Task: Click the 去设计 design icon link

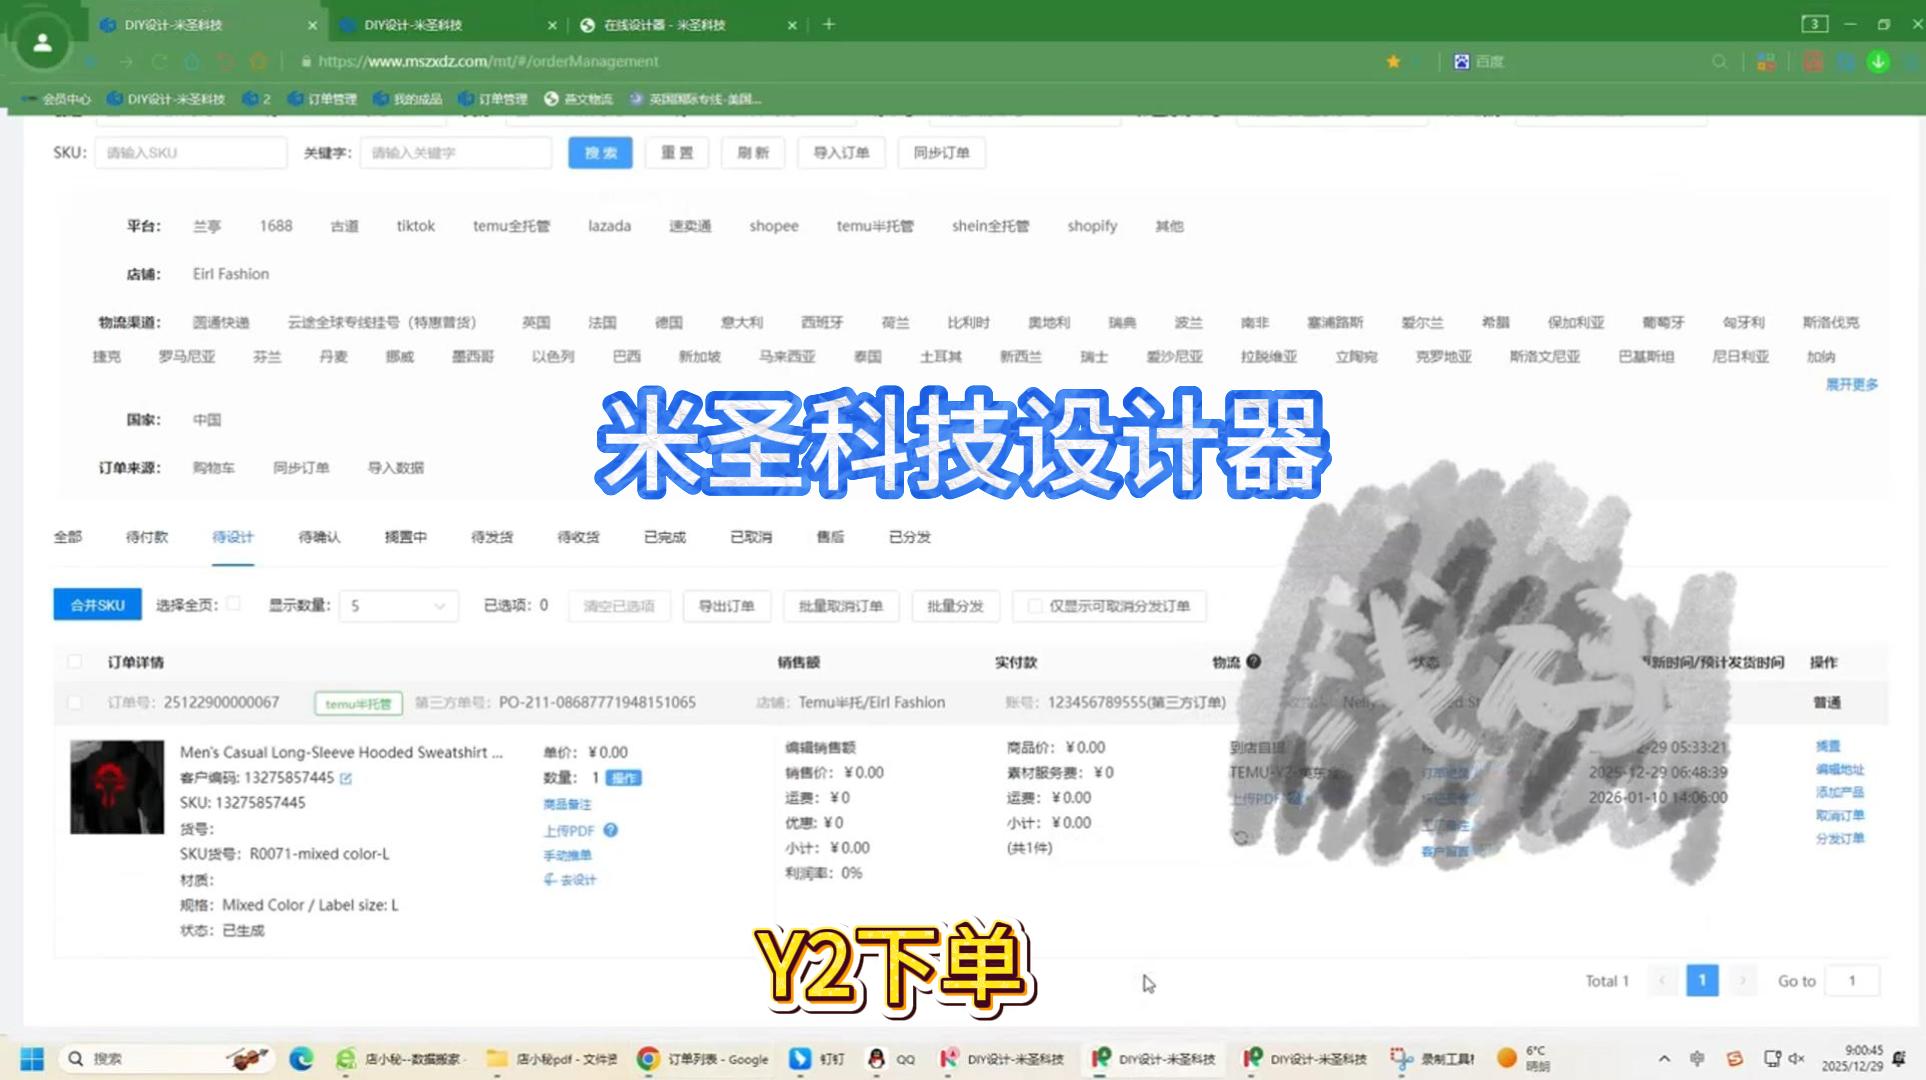Action: [570, 880]
